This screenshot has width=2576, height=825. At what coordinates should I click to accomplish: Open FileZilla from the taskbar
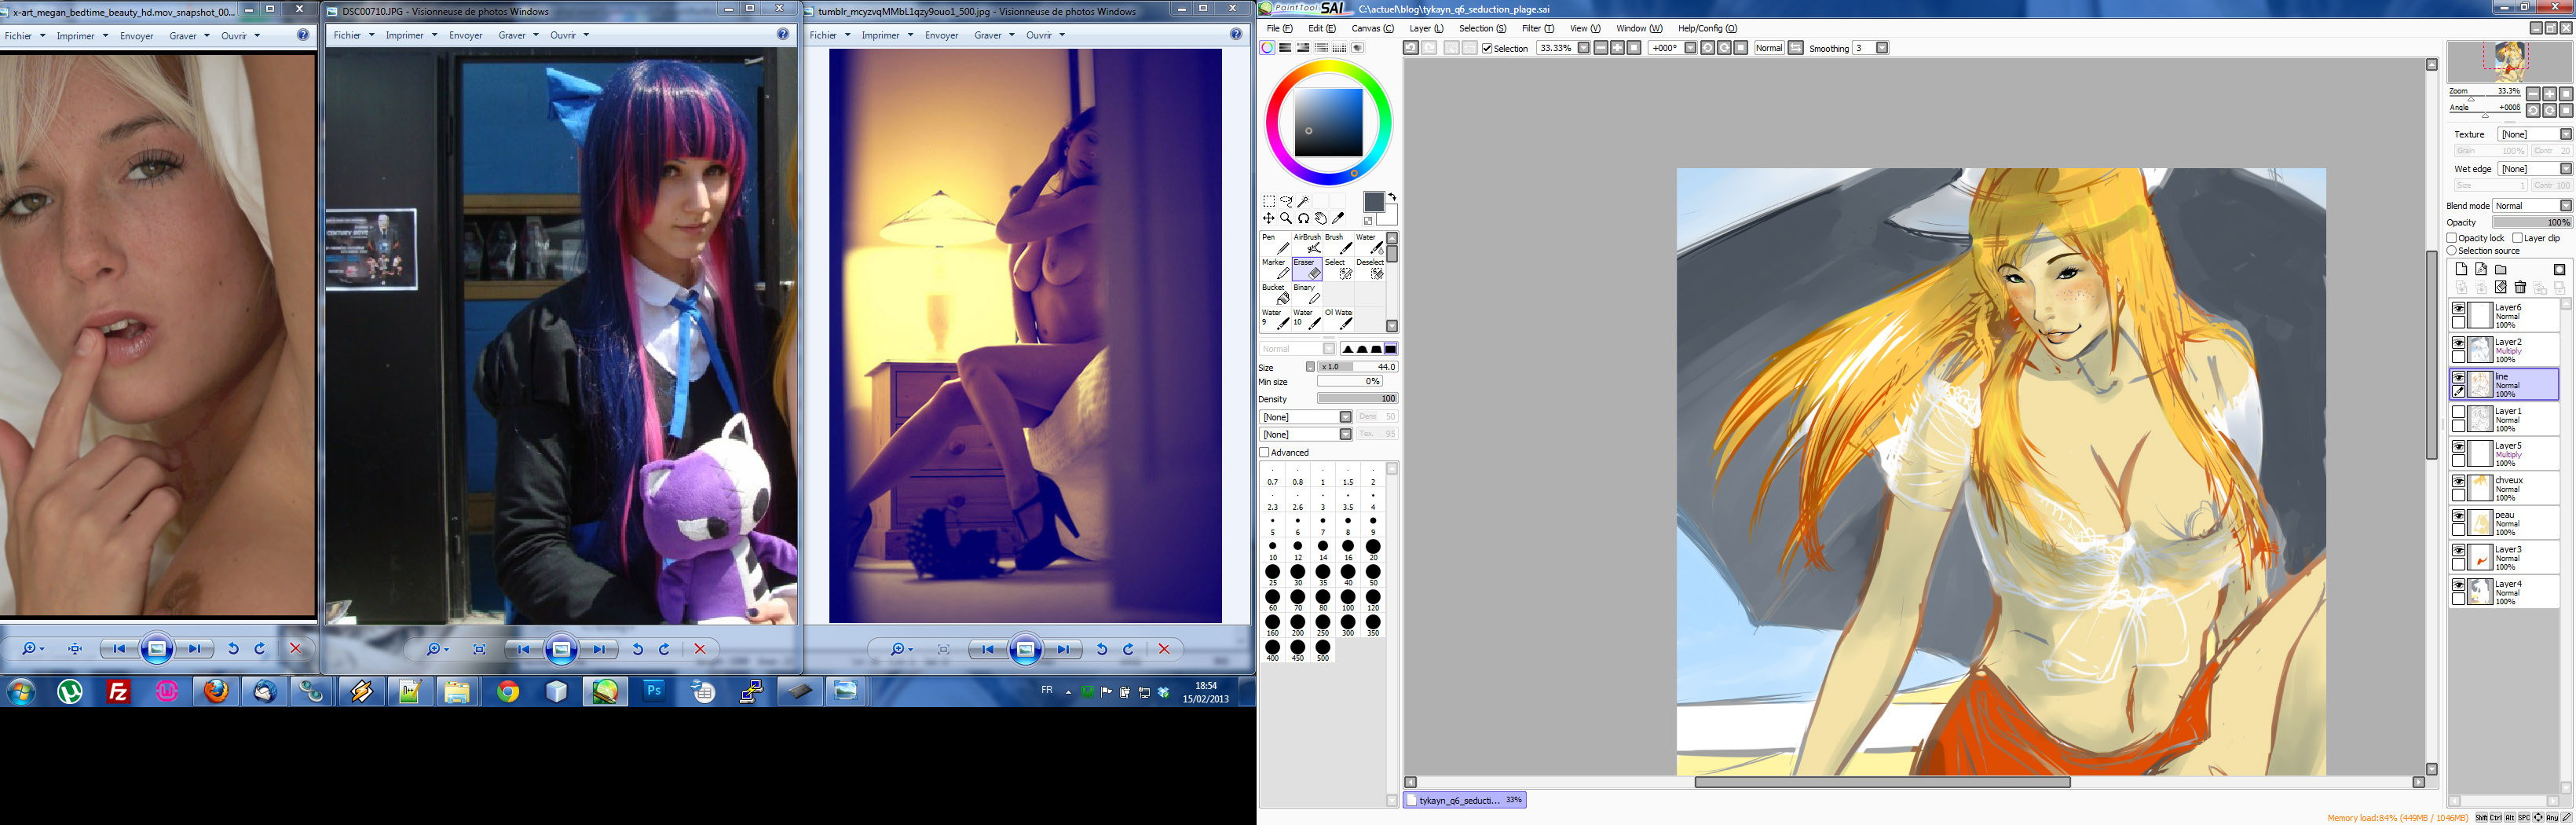coord(118,691)
